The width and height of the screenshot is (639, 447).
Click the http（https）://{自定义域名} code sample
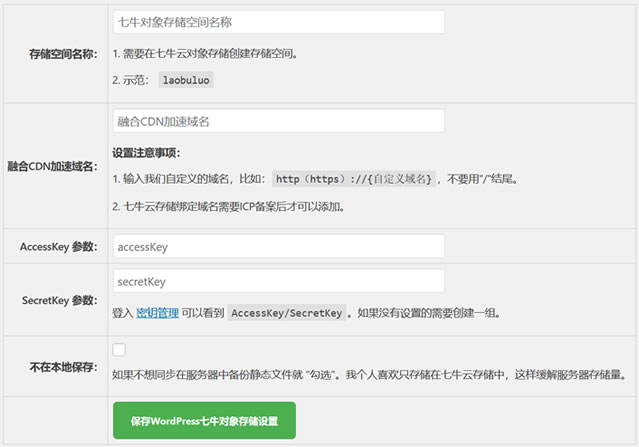pos(355,179)
